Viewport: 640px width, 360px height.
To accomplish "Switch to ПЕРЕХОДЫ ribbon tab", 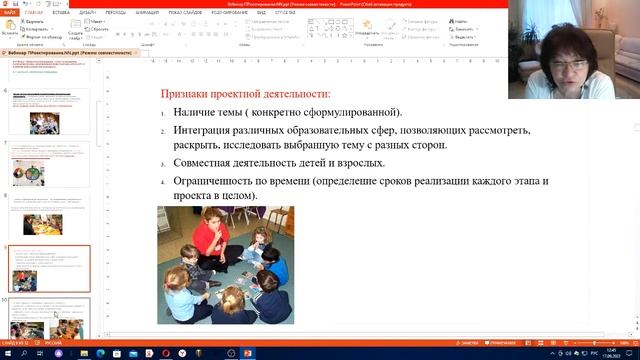I will pyautogui.click(x=116, y=13).
